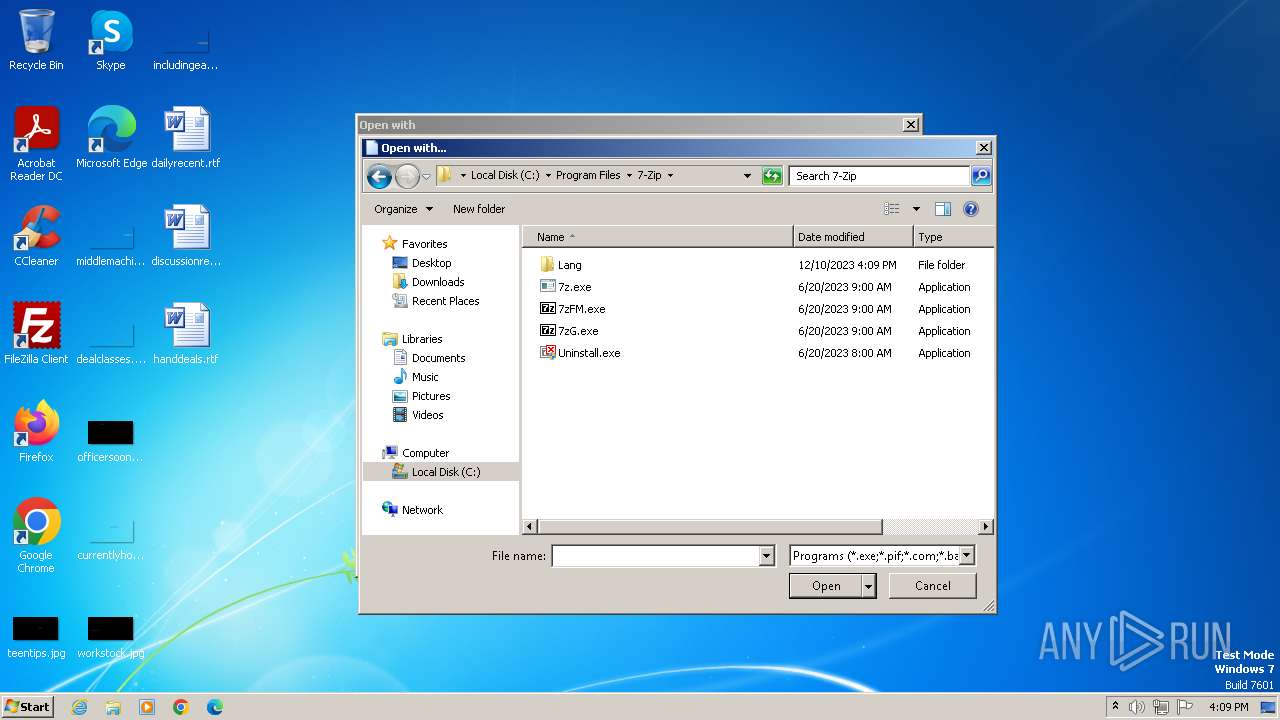Image resolution: width=1280 pixels, height=720 pixels.
Task: Open CCleaner desktop shortcut
Action: [36, 237]
